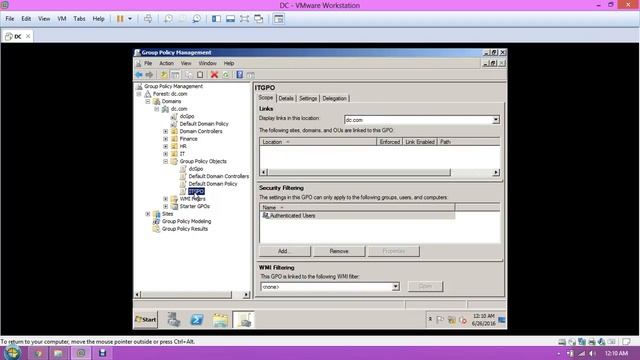Open the GPMC Window menu
The image size is (640, 360).
point(207,63)
